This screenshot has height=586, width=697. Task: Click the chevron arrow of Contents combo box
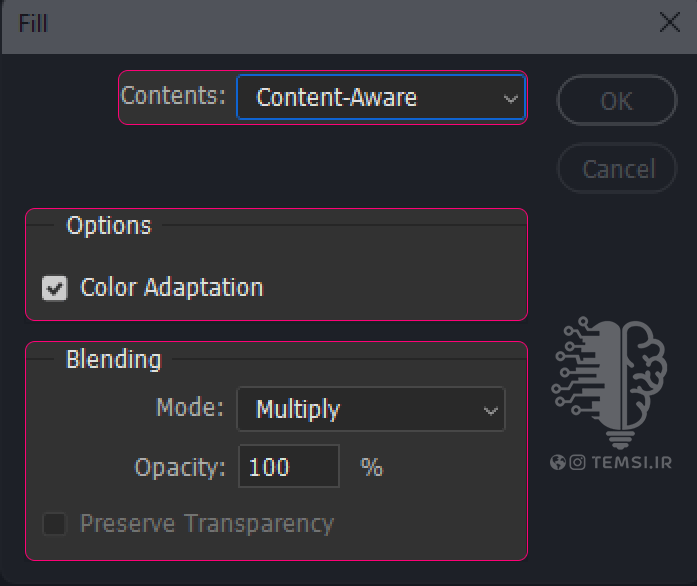coord(510,99)
